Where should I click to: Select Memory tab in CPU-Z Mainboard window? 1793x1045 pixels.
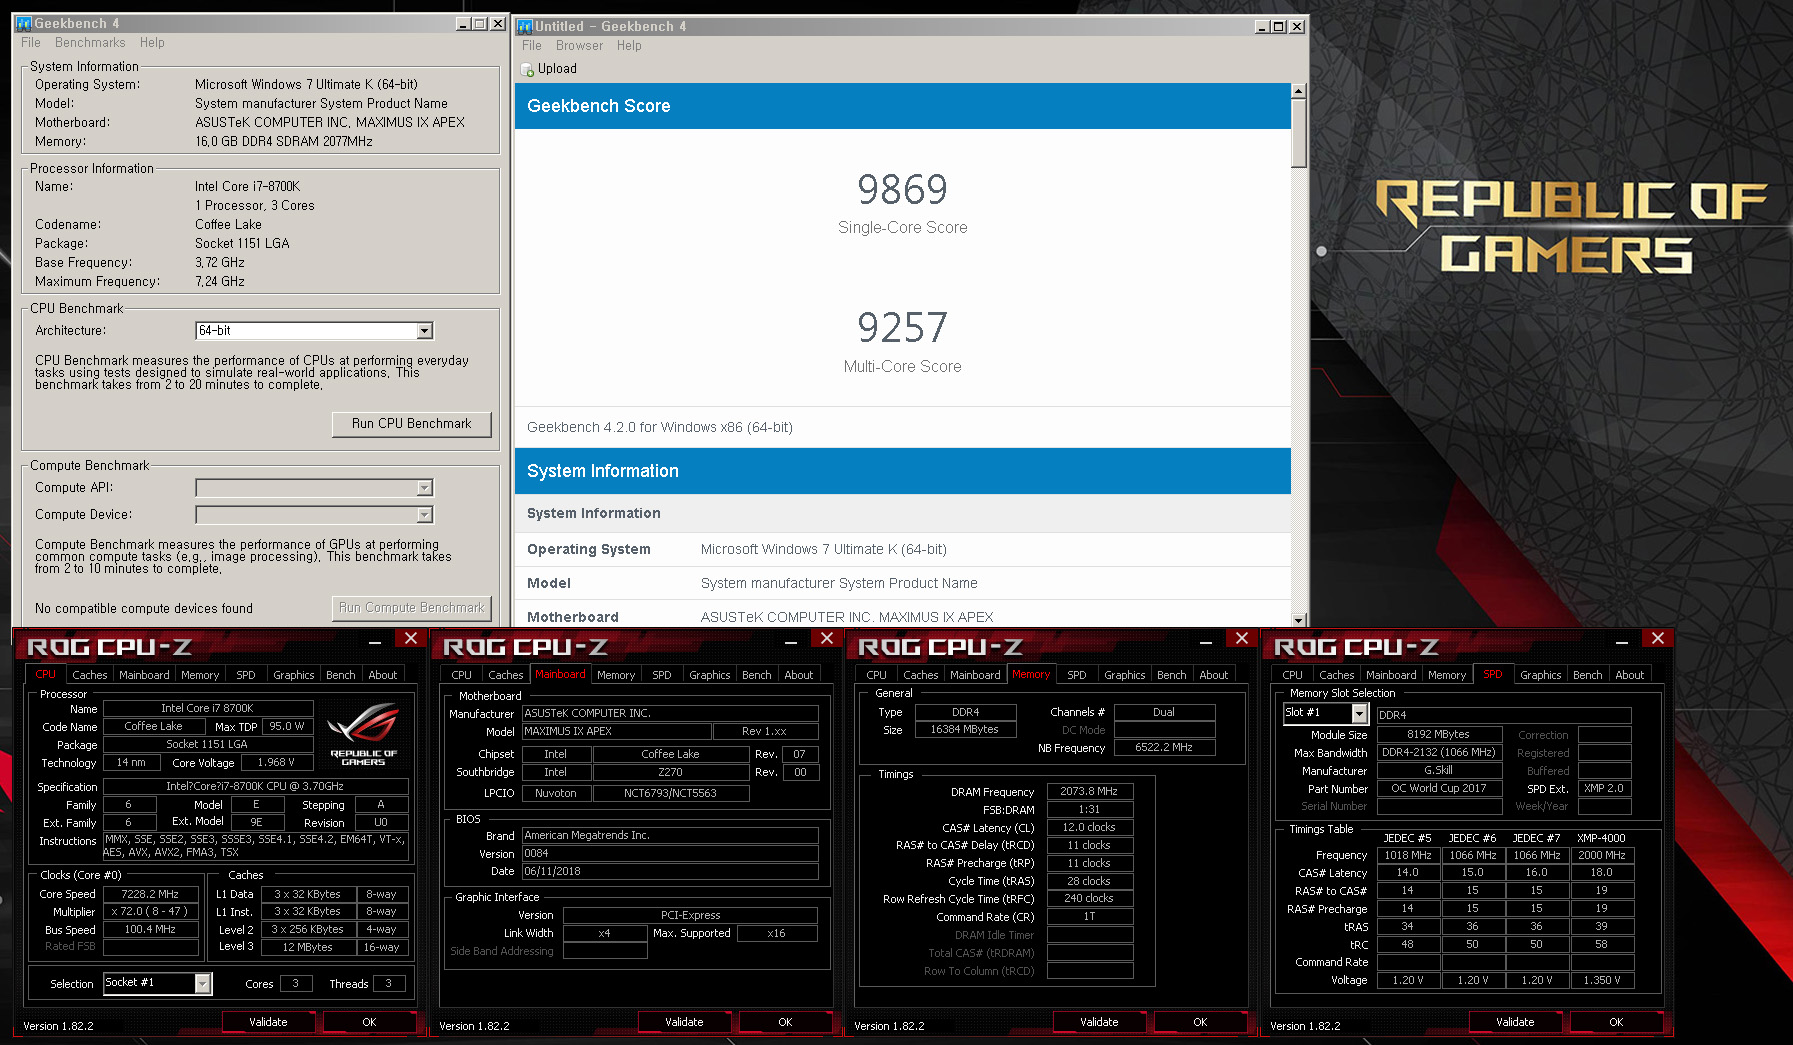[x=616, y=675]
